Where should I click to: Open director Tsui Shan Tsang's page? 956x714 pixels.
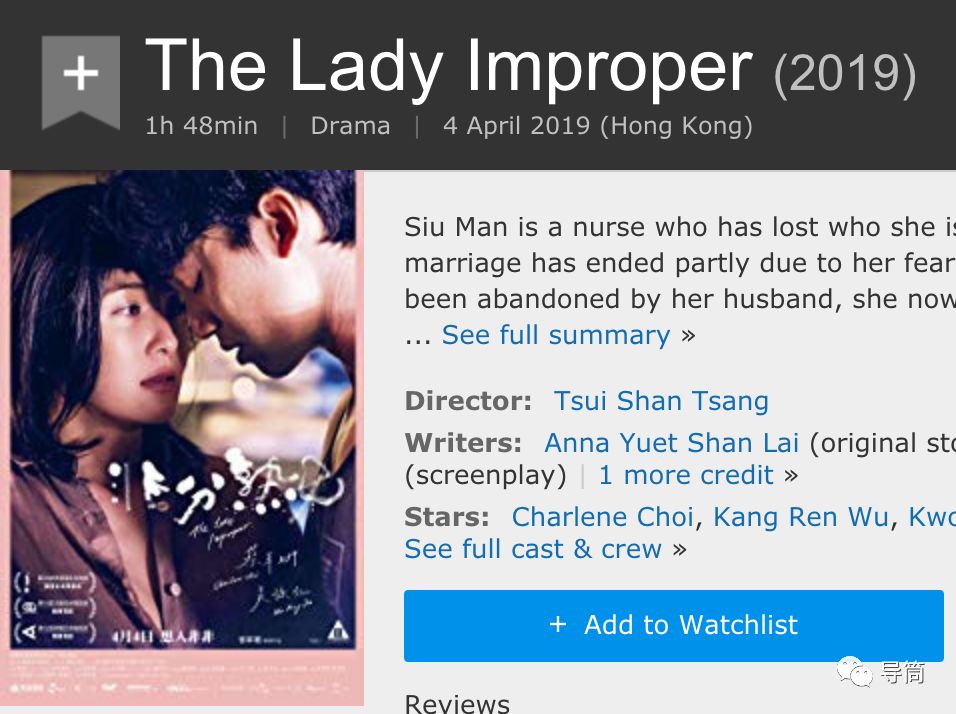pos(661,401)
